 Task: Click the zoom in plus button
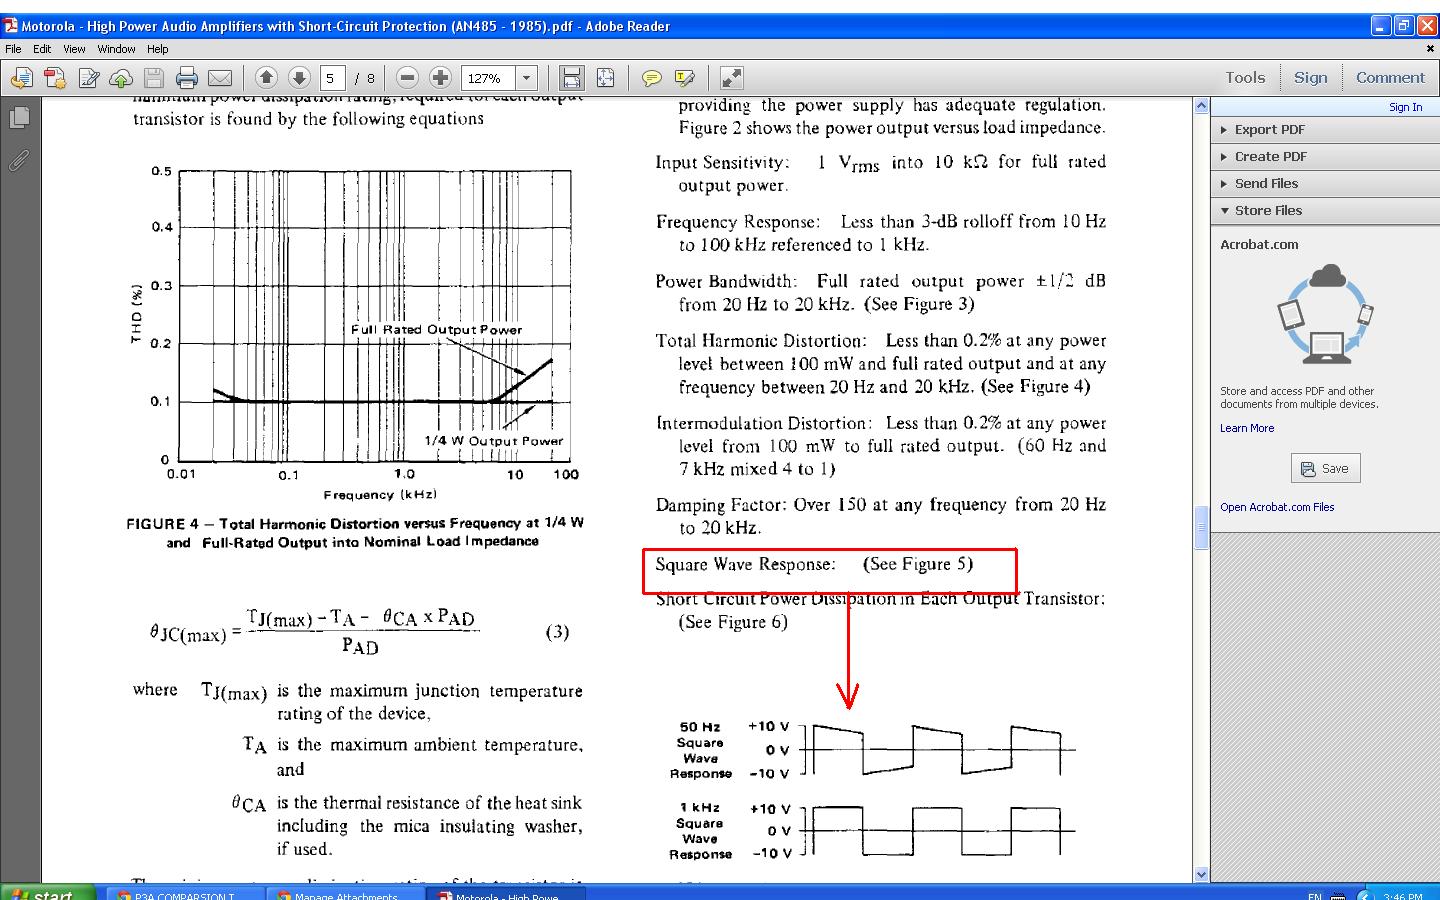pos(440,77)
